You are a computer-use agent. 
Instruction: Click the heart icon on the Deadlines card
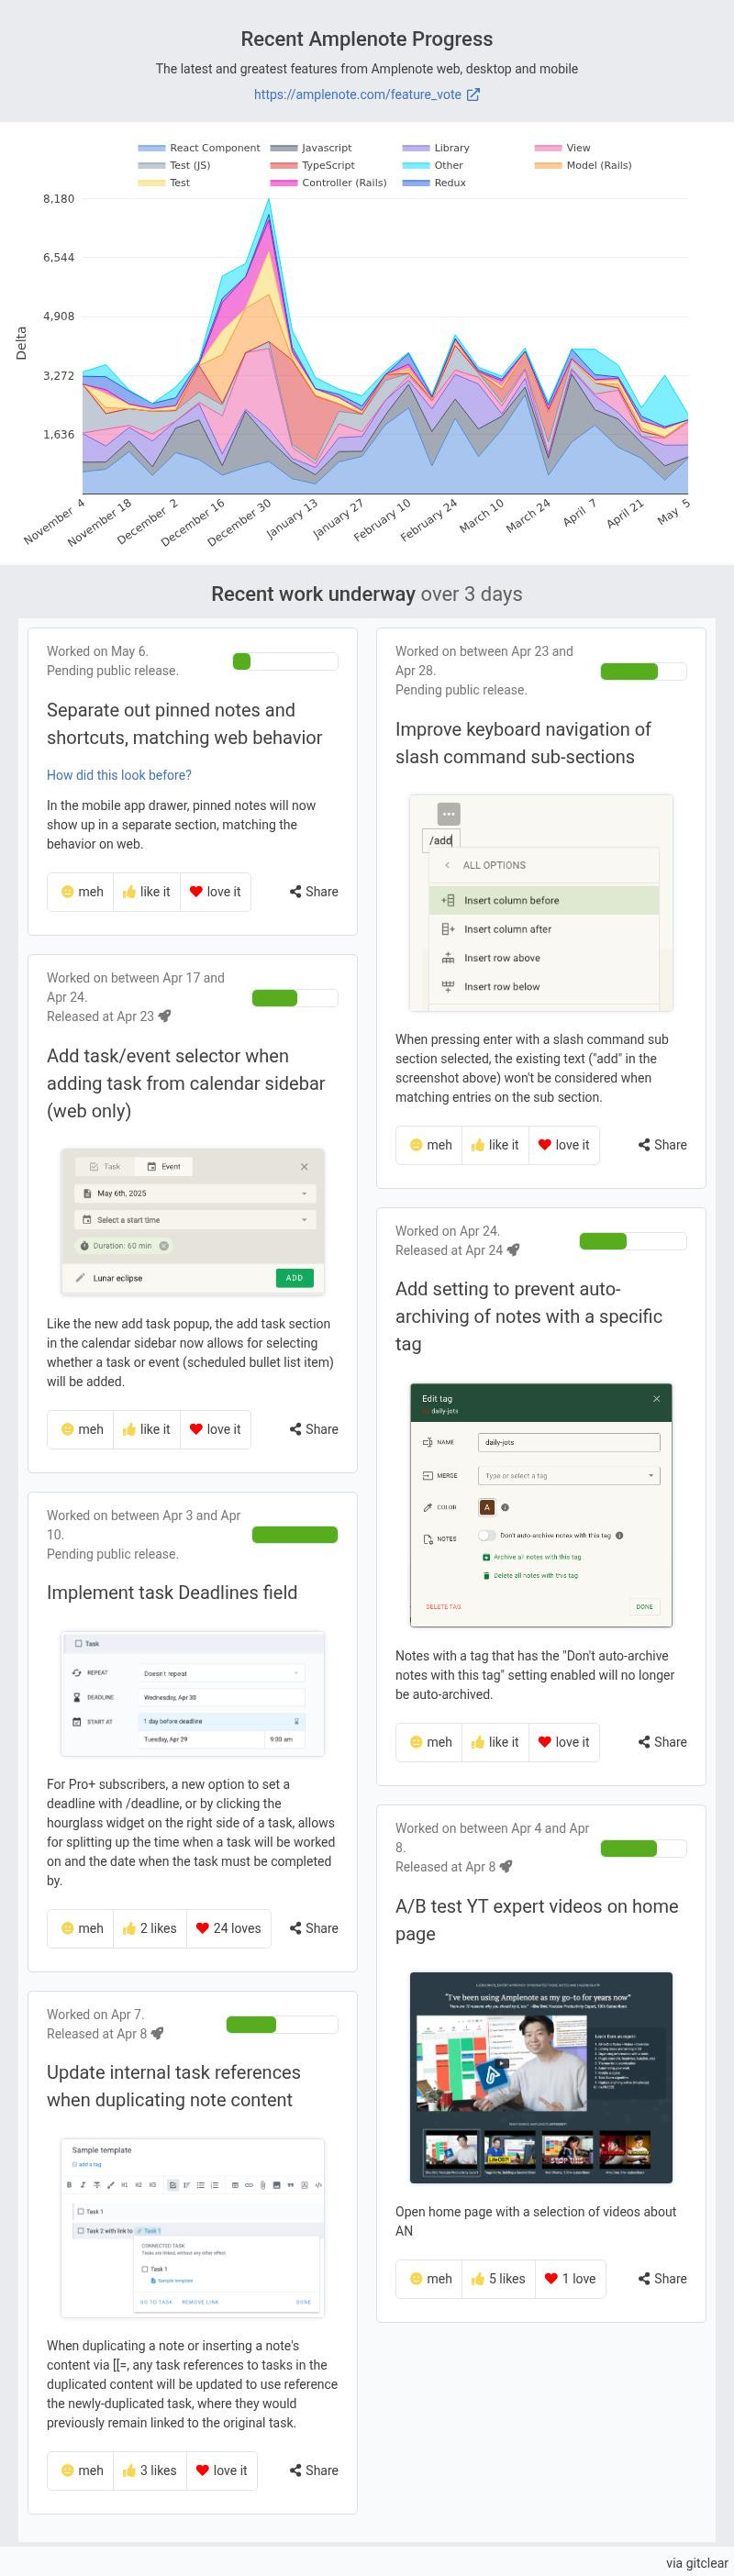203,1928
